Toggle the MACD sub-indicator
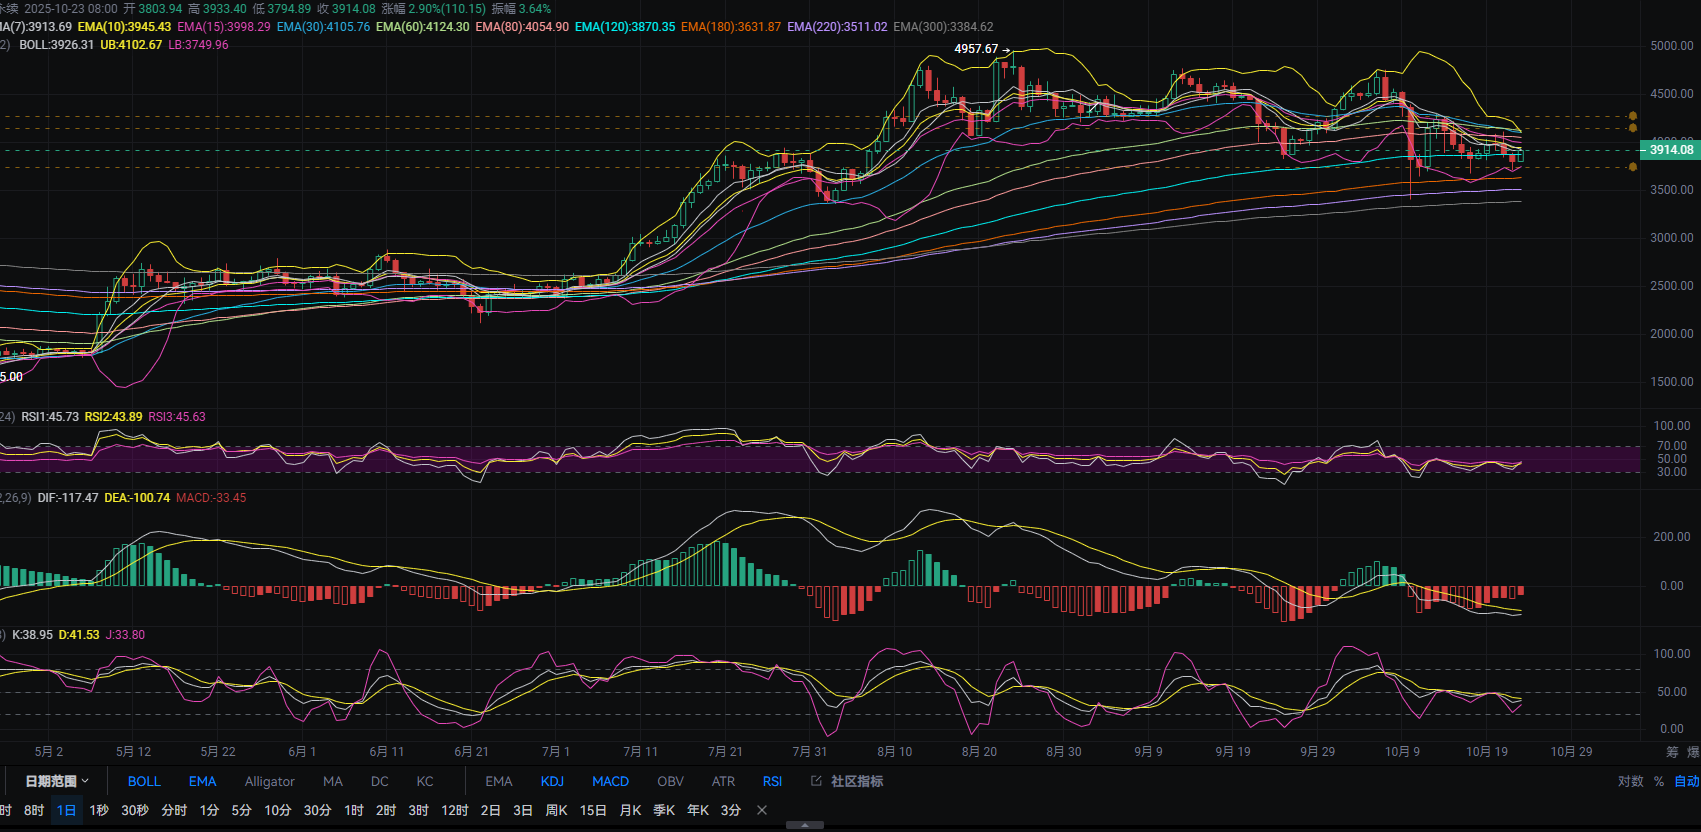 (610, 781)
